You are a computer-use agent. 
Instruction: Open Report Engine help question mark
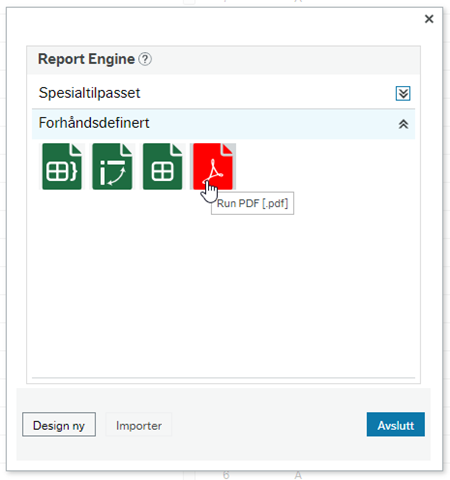145,59
